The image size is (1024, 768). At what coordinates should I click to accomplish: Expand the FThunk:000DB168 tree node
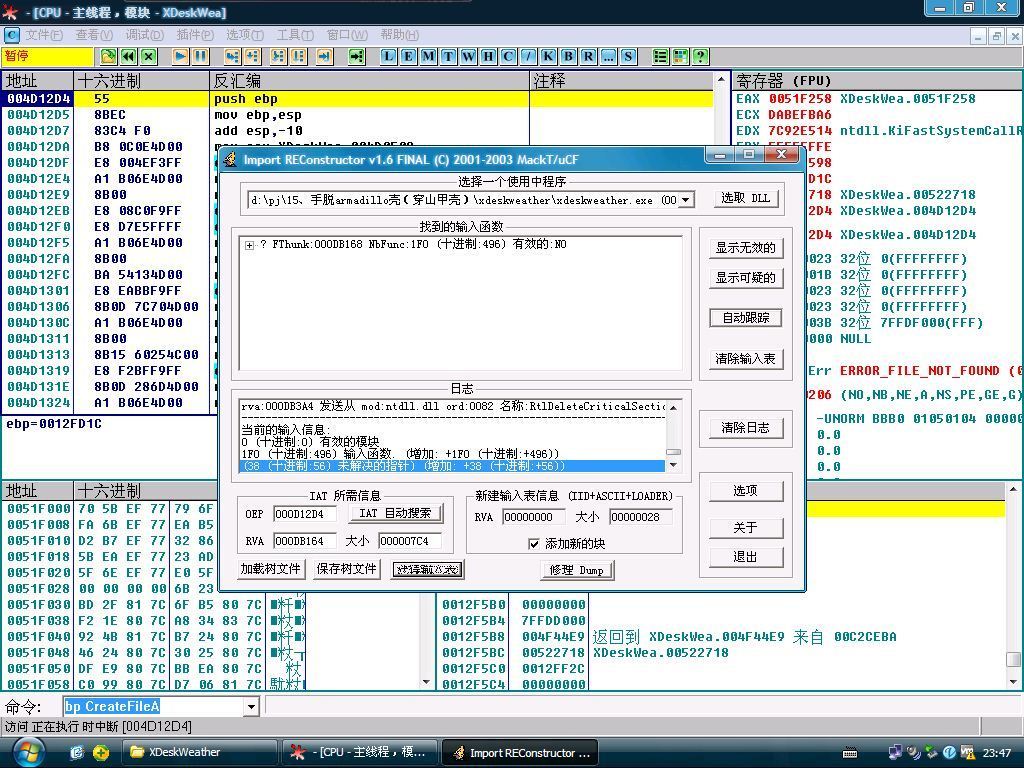[249, 245]
